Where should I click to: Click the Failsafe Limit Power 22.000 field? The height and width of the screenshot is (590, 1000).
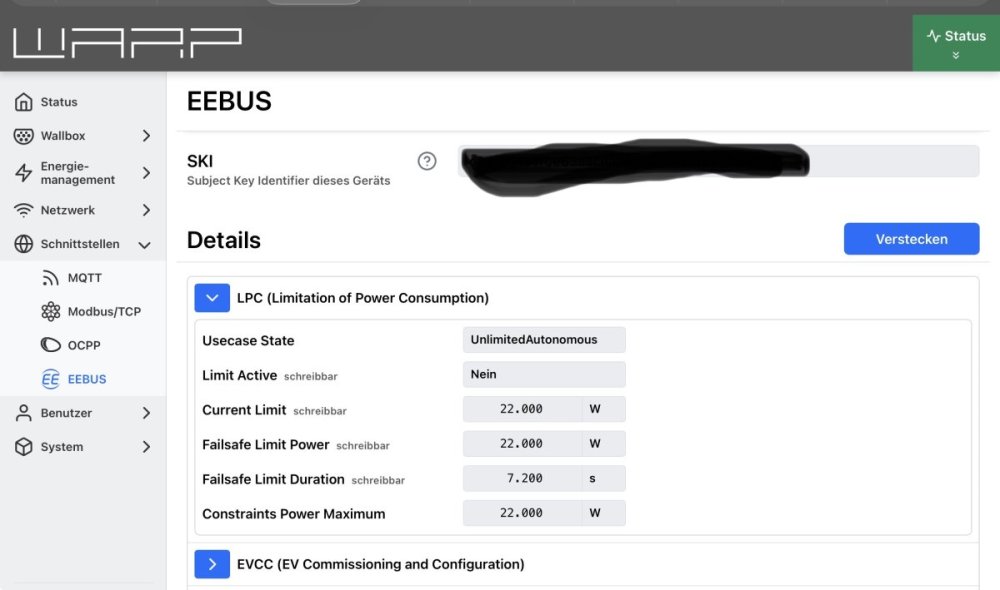tap(522, 443)
